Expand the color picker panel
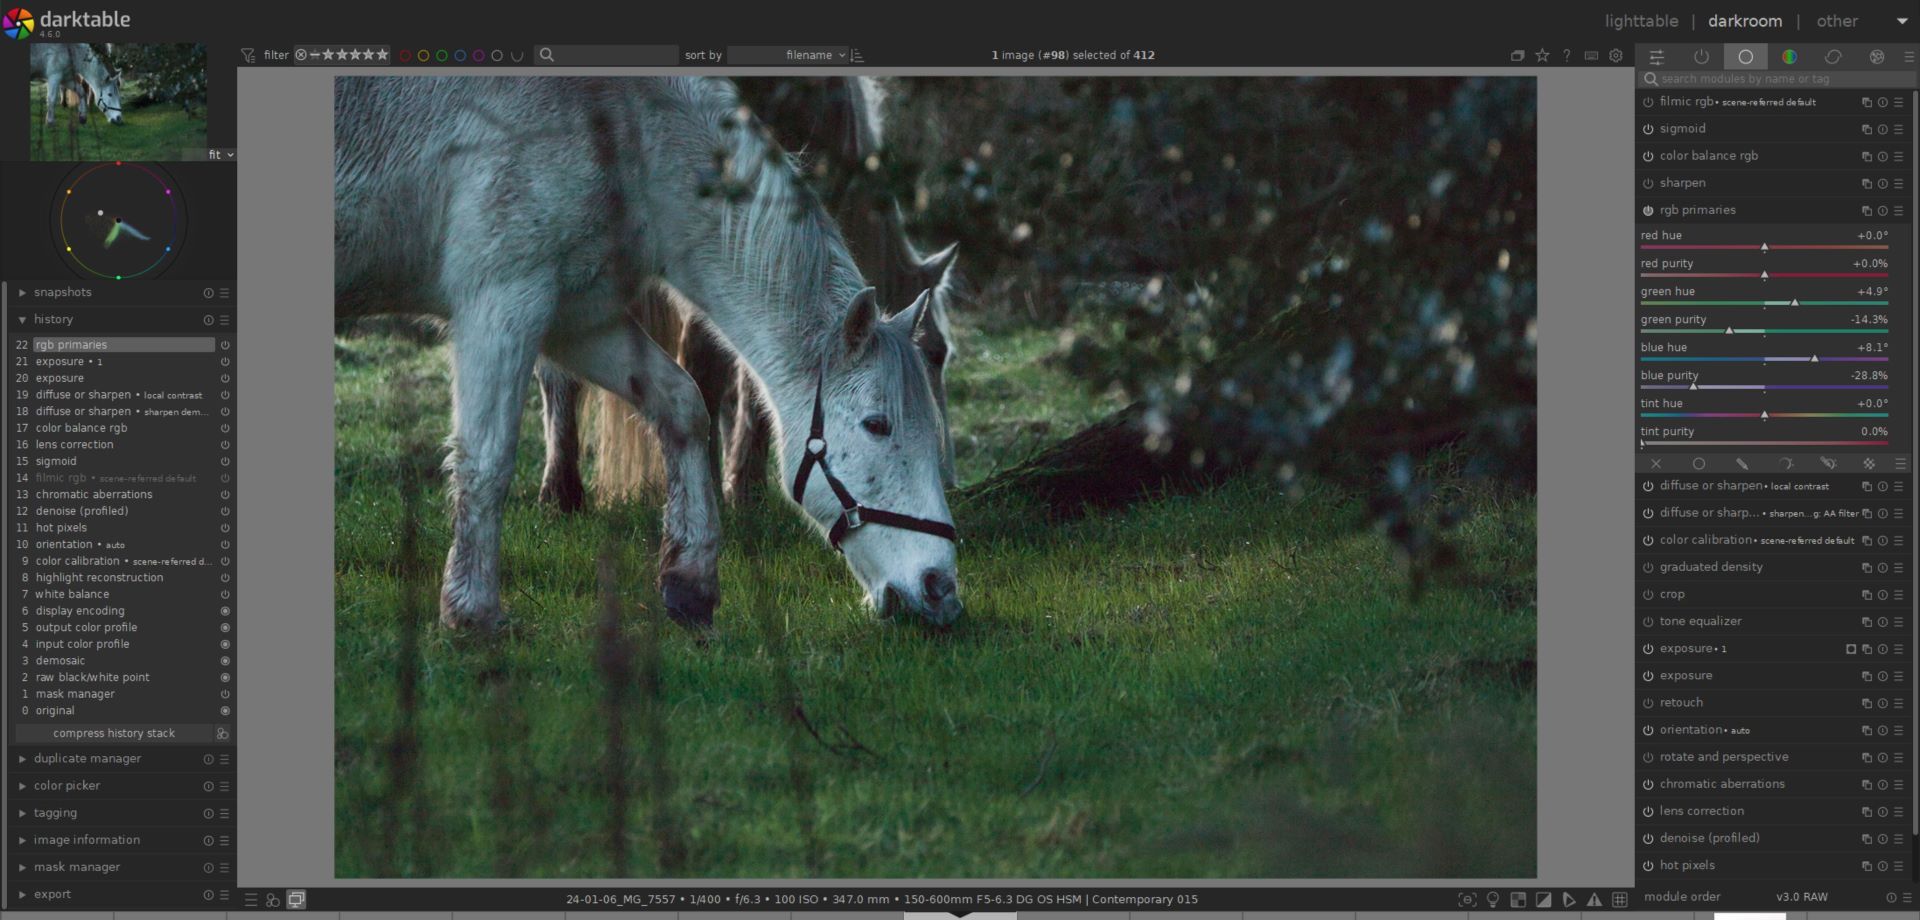1920x920 pixels. pyautogui.click(x=22, y=786)
